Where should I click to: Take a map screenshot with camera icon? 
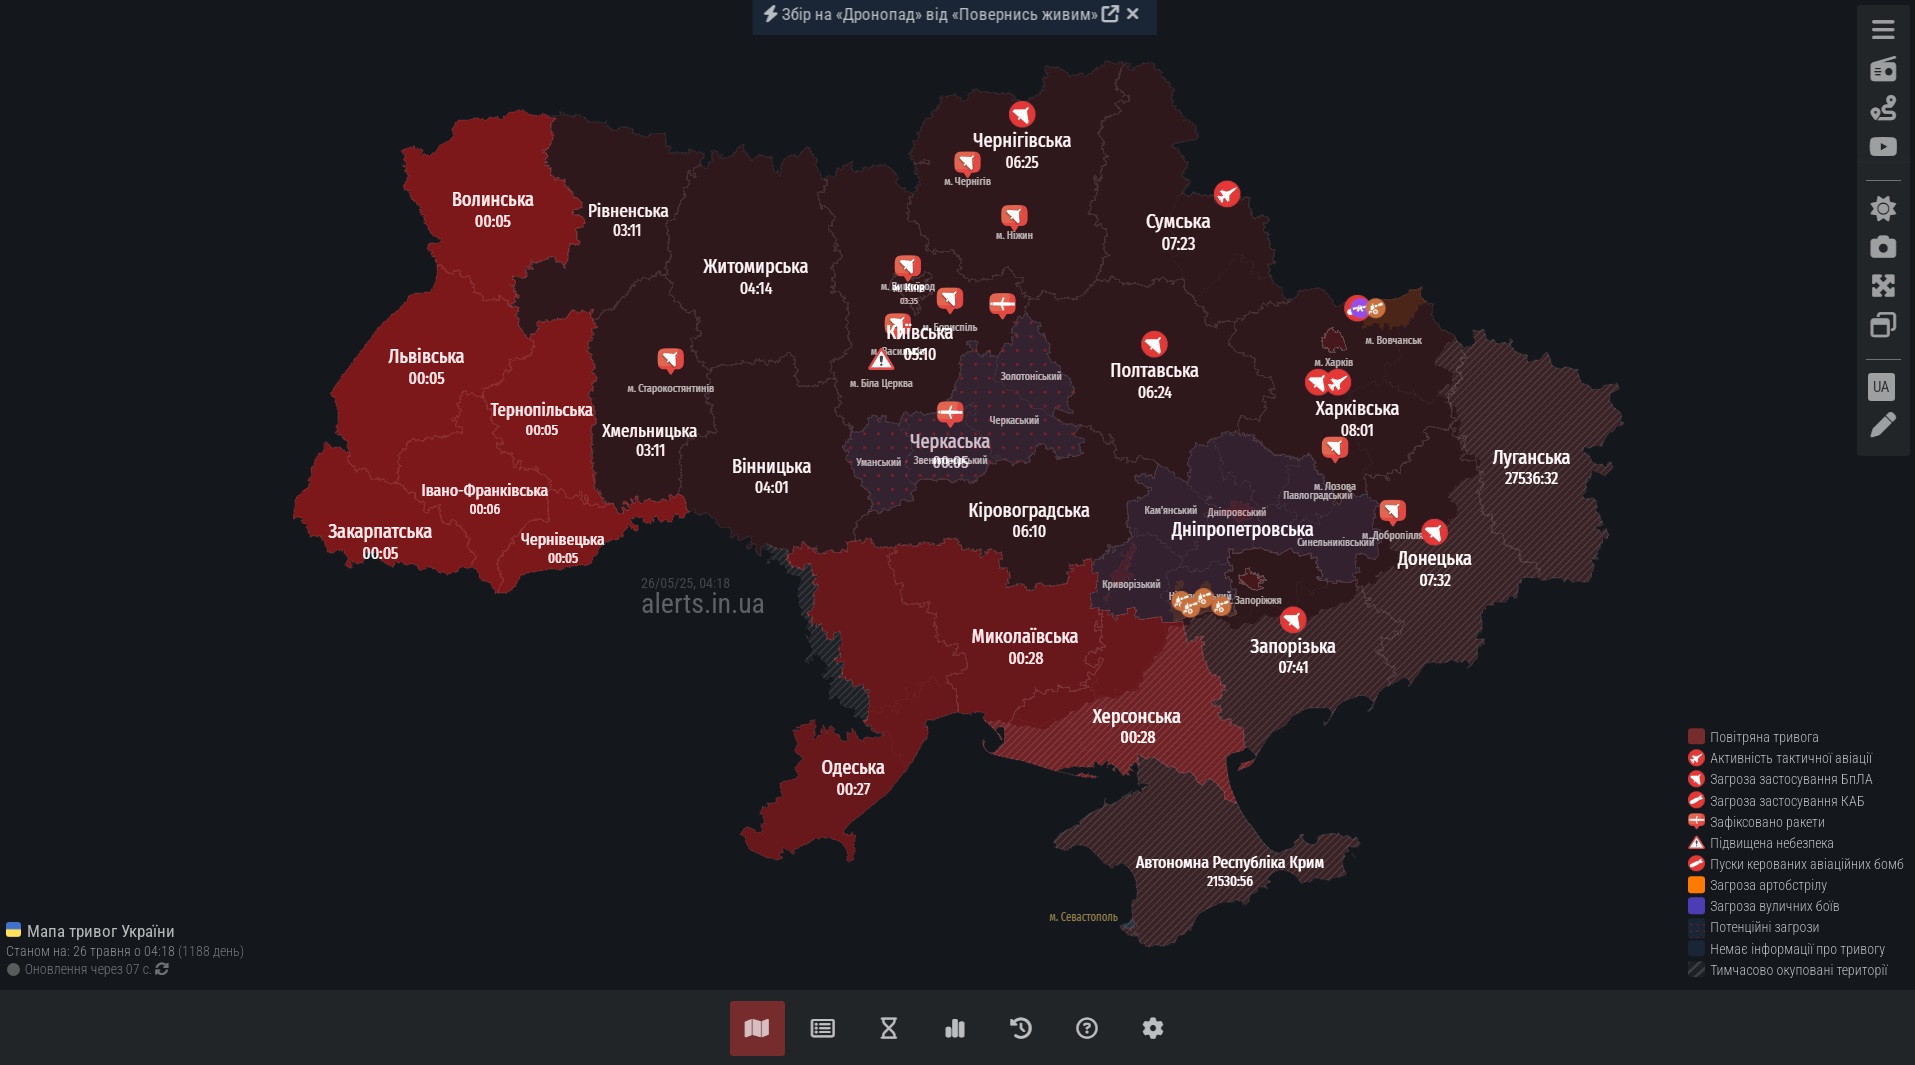click(x=1883, y=247)
